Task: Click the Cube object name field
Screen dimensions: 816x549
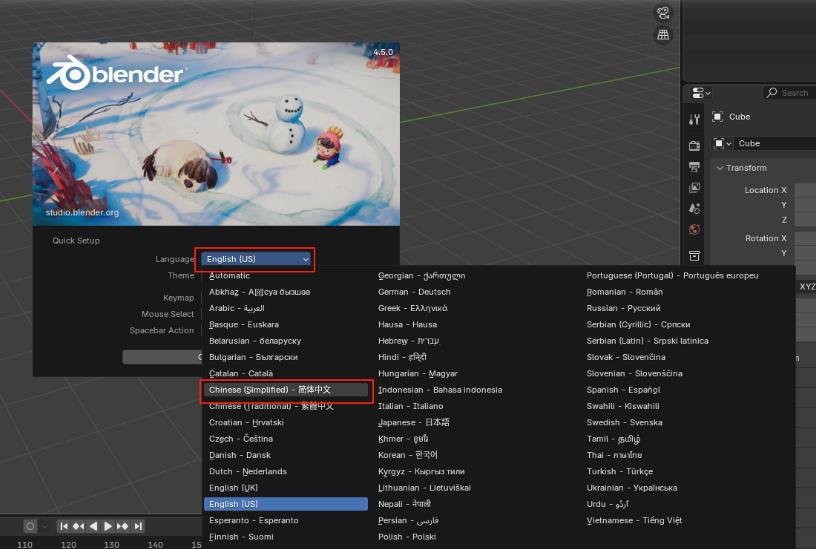Action: 776,143
